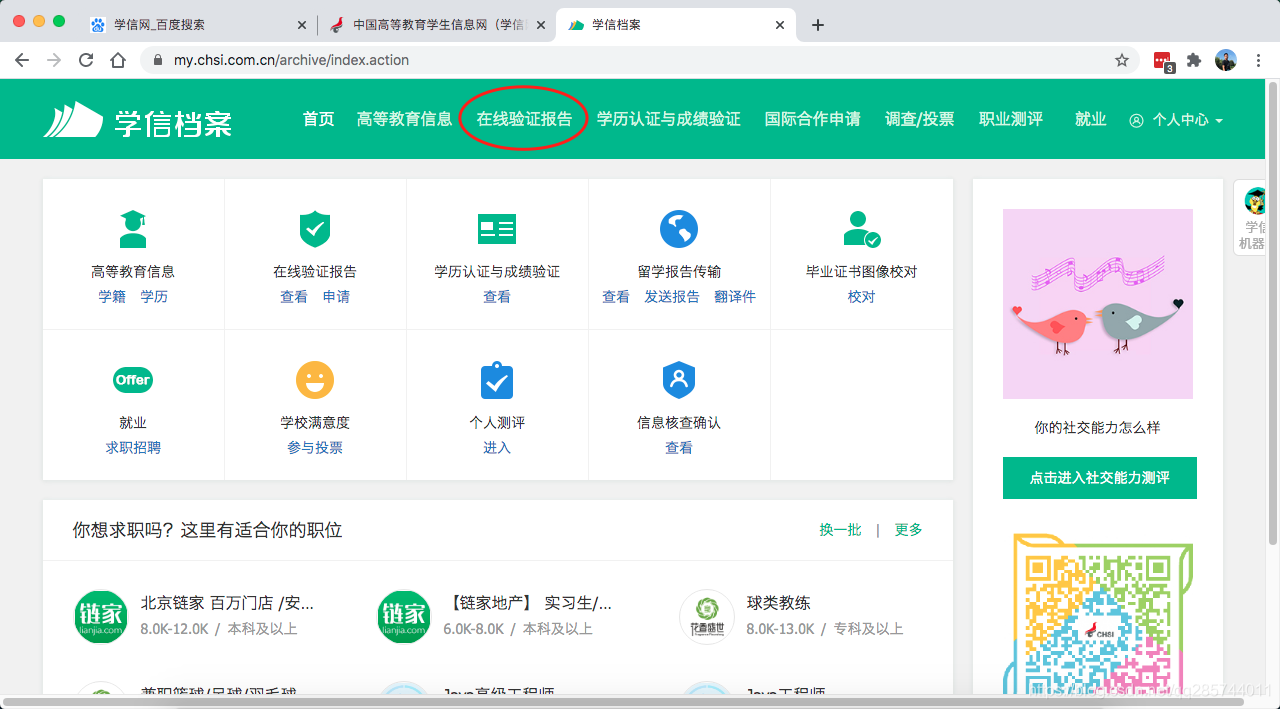Image resolution: width=1280 pixels, height=709 pixels.
Task: Click the 学历 link under 高等教育信息
Action: coord(154,297)
